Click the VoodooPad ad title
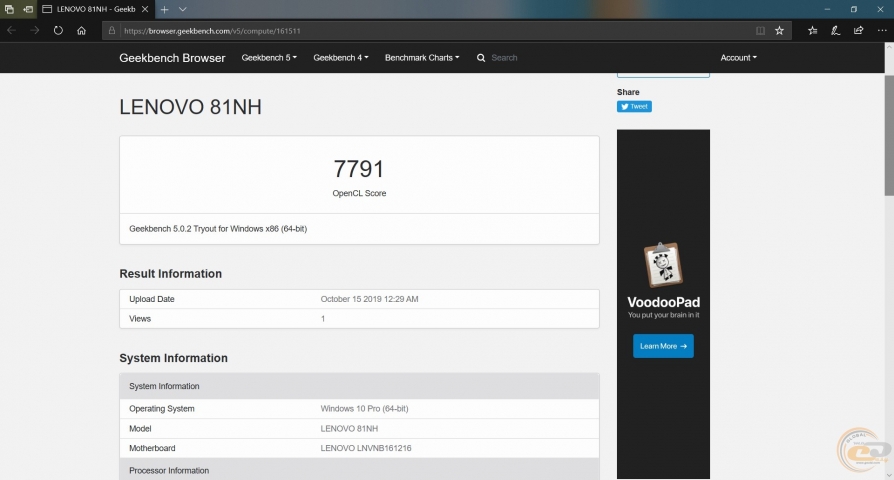 click(663, 302)
